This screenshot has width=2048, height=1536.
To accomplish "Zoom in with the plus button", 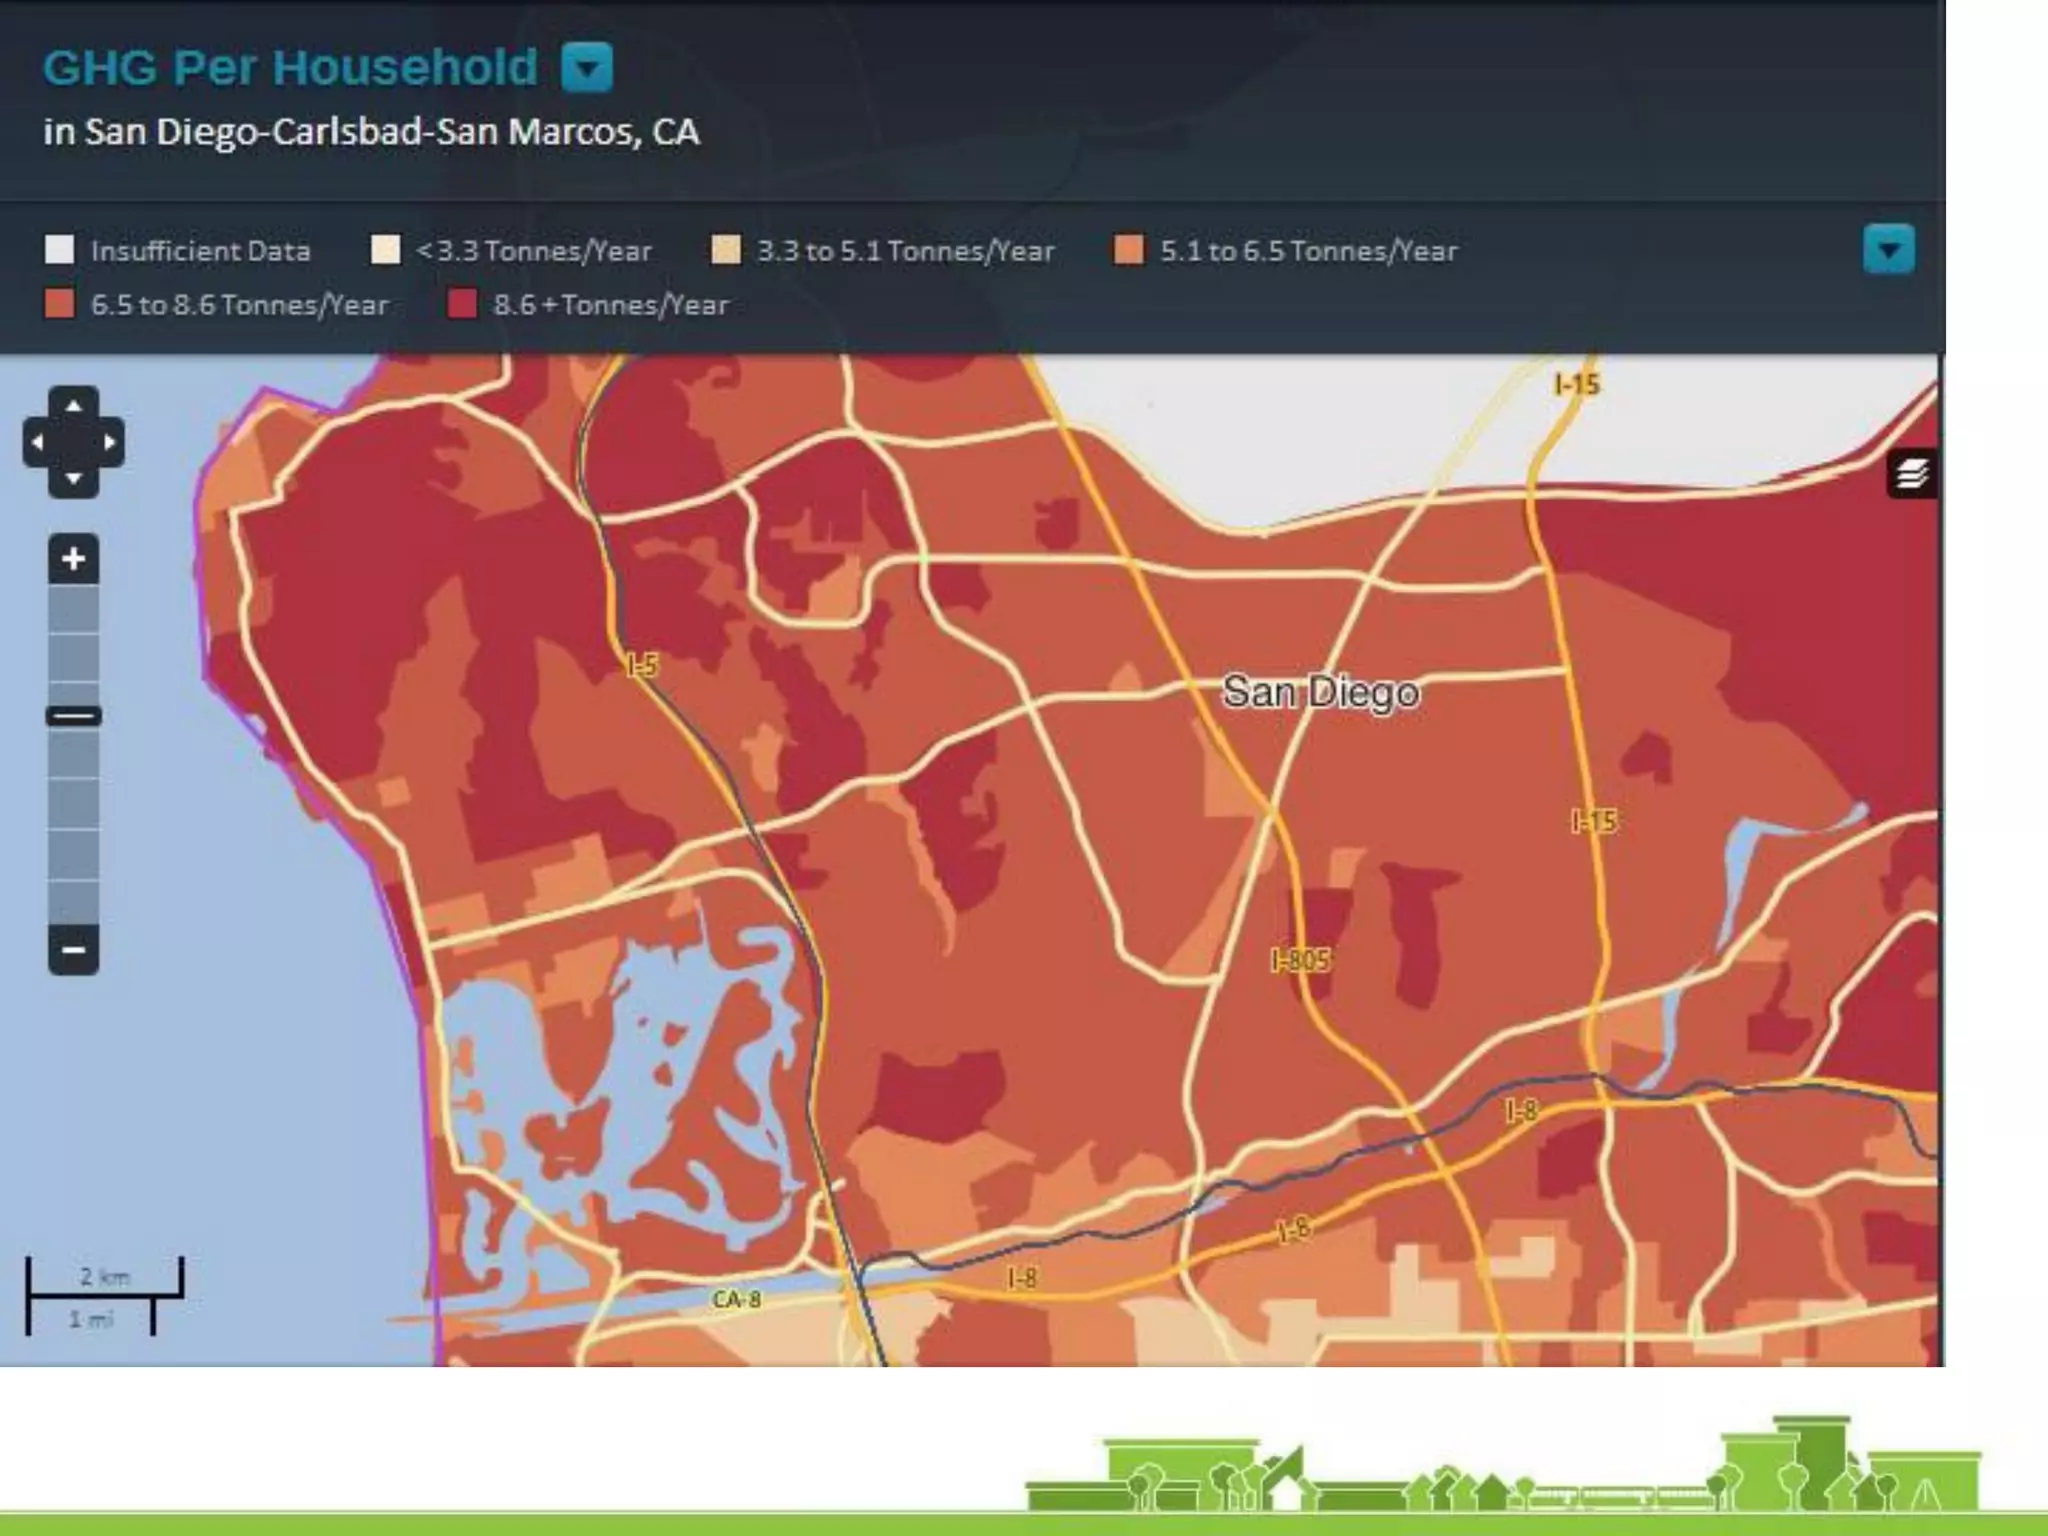I will (x=73, y=559).
